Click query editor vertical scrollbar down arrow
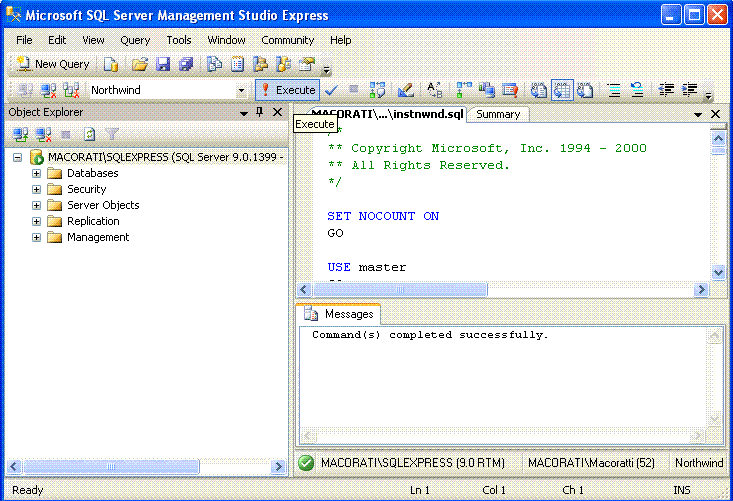The height and width of the screenshot is (501, 733). pos(718,272)
